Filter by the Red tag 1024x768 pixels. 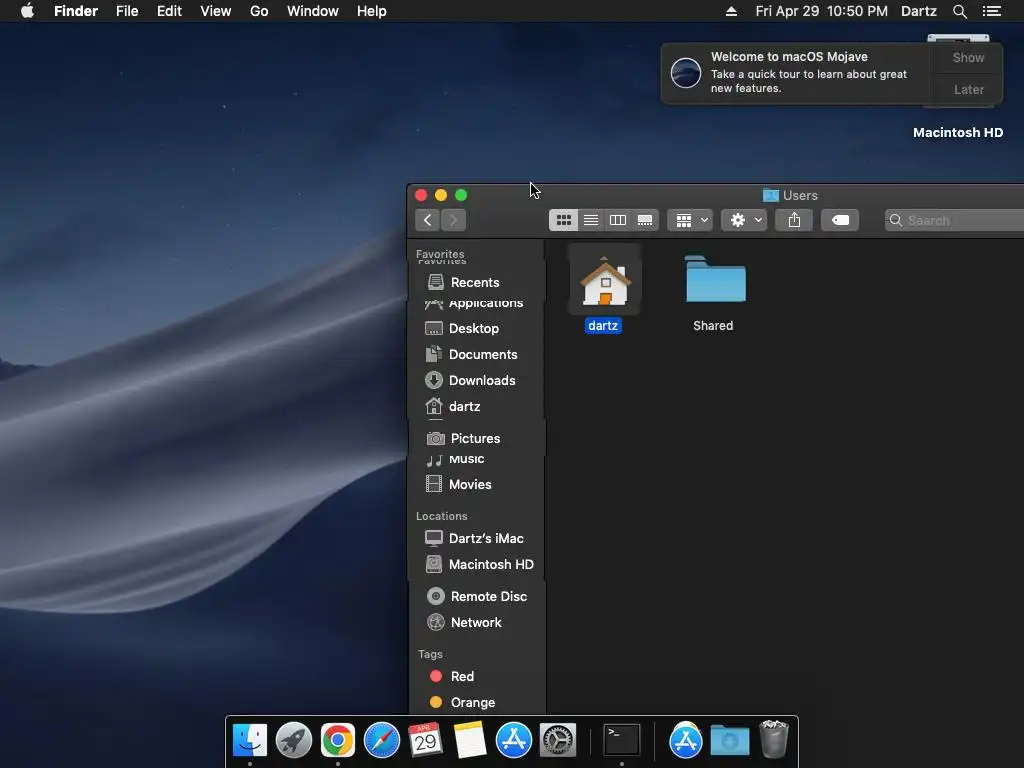(462, 677)
